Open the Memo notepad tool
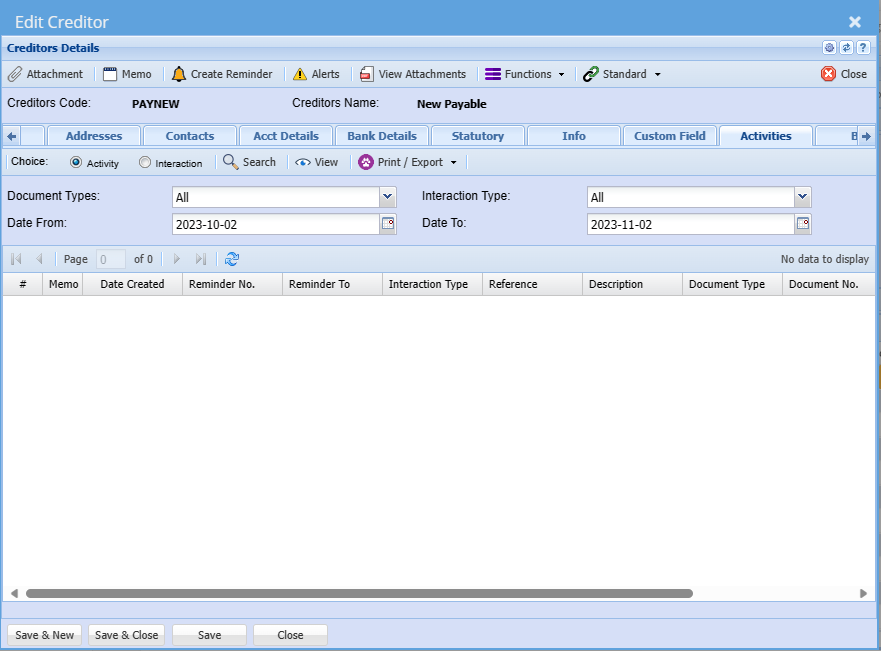The width and height of the screenshot is (881, 651). 110,74
